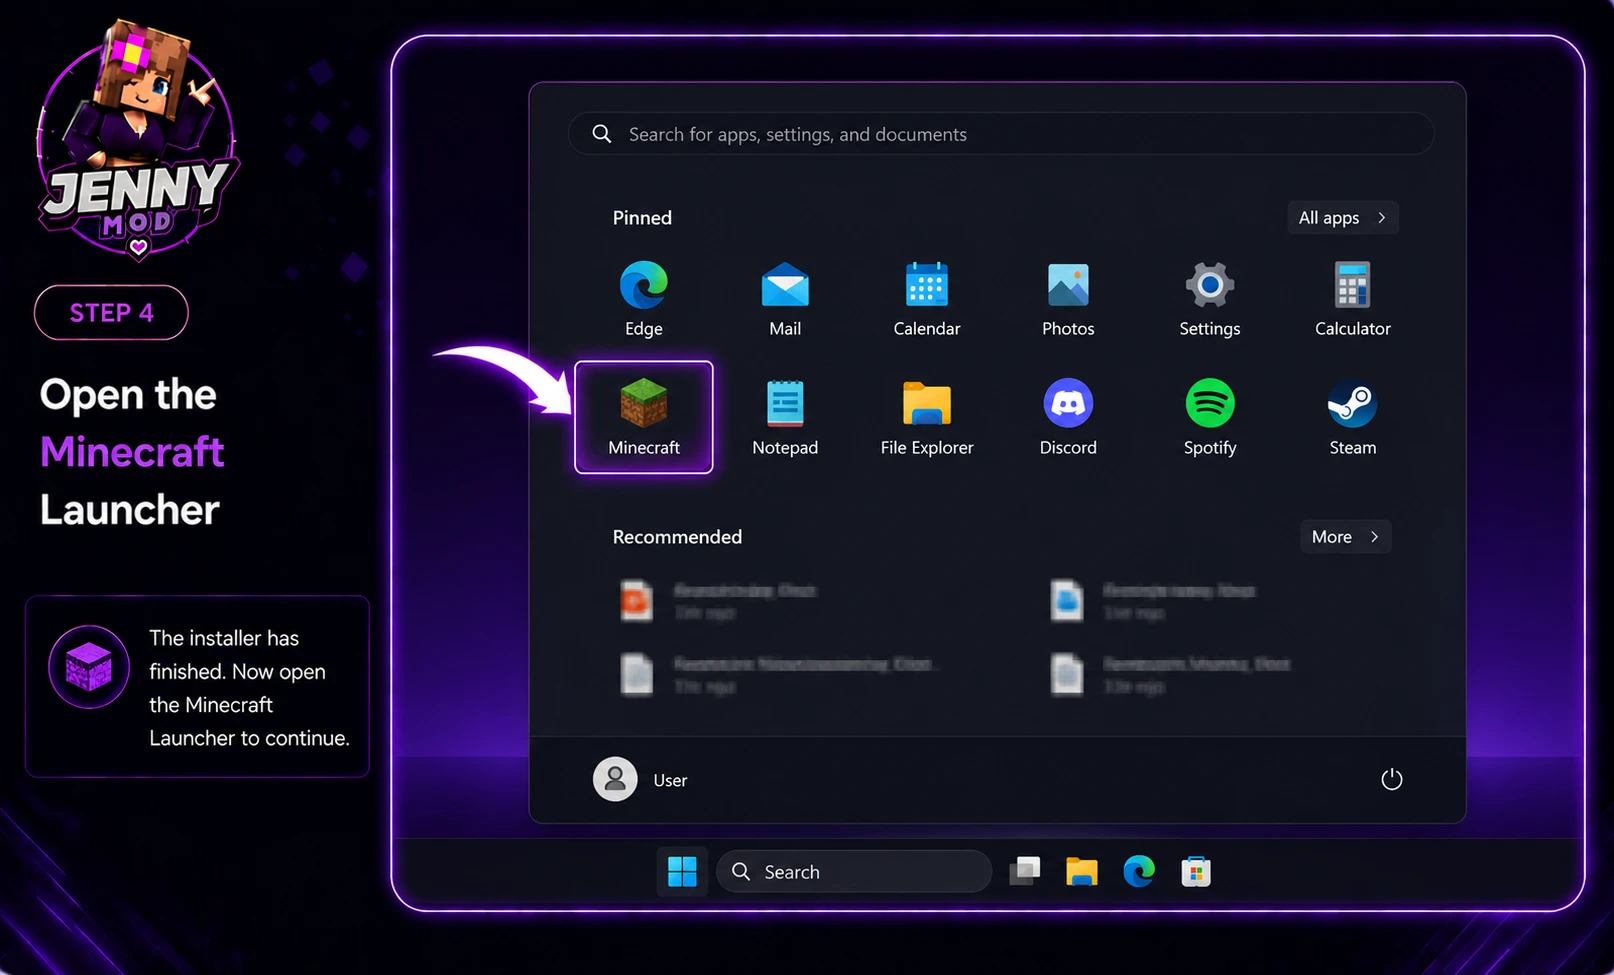Launch Spotify

[x=1210, y=417]
